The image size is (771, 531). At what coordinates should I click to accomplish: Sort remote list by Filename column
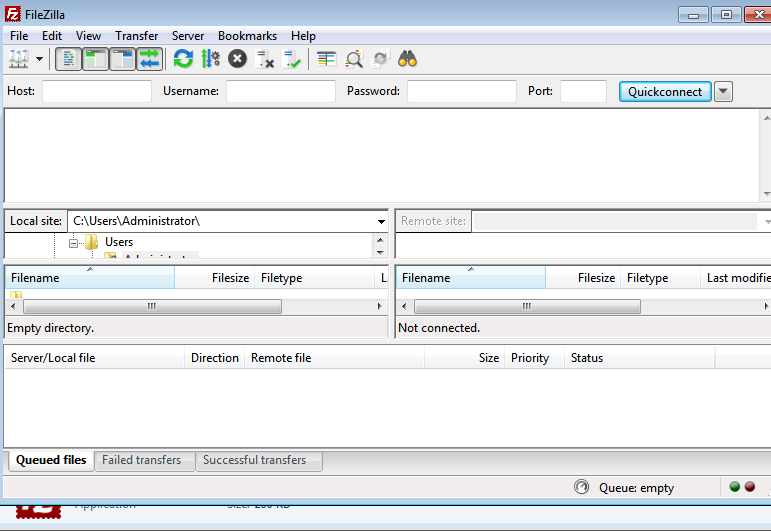click(471, 278)
